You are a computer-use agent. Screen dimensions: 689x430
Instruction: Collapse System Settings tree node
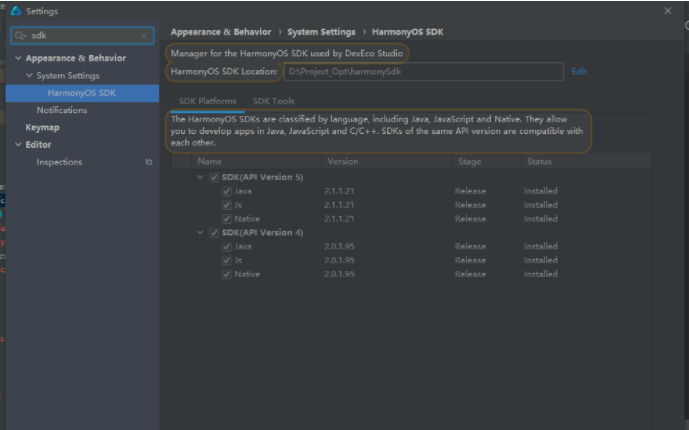29,76
